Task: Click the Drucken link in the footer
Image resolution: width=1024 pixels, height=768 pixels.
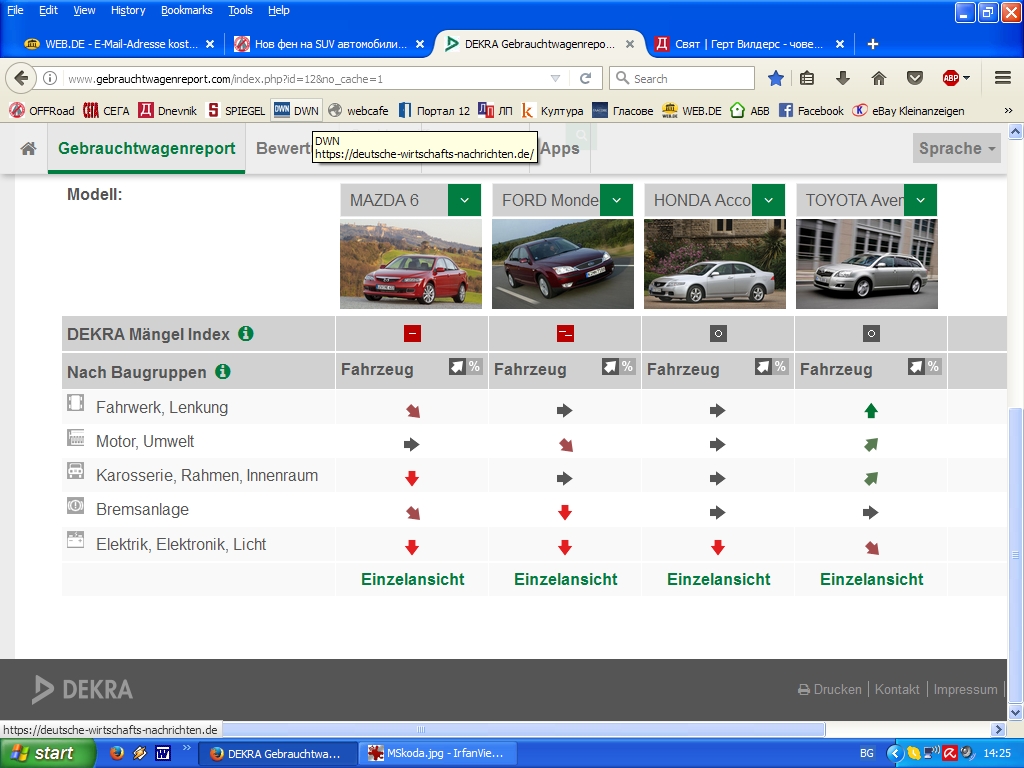Action: (830, 689)
